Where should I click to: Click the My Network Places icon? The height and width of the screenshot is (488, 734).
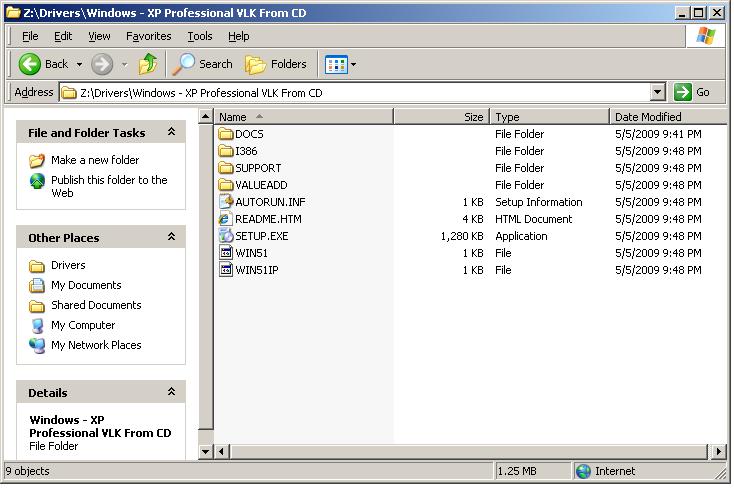(x=37, y=346)
